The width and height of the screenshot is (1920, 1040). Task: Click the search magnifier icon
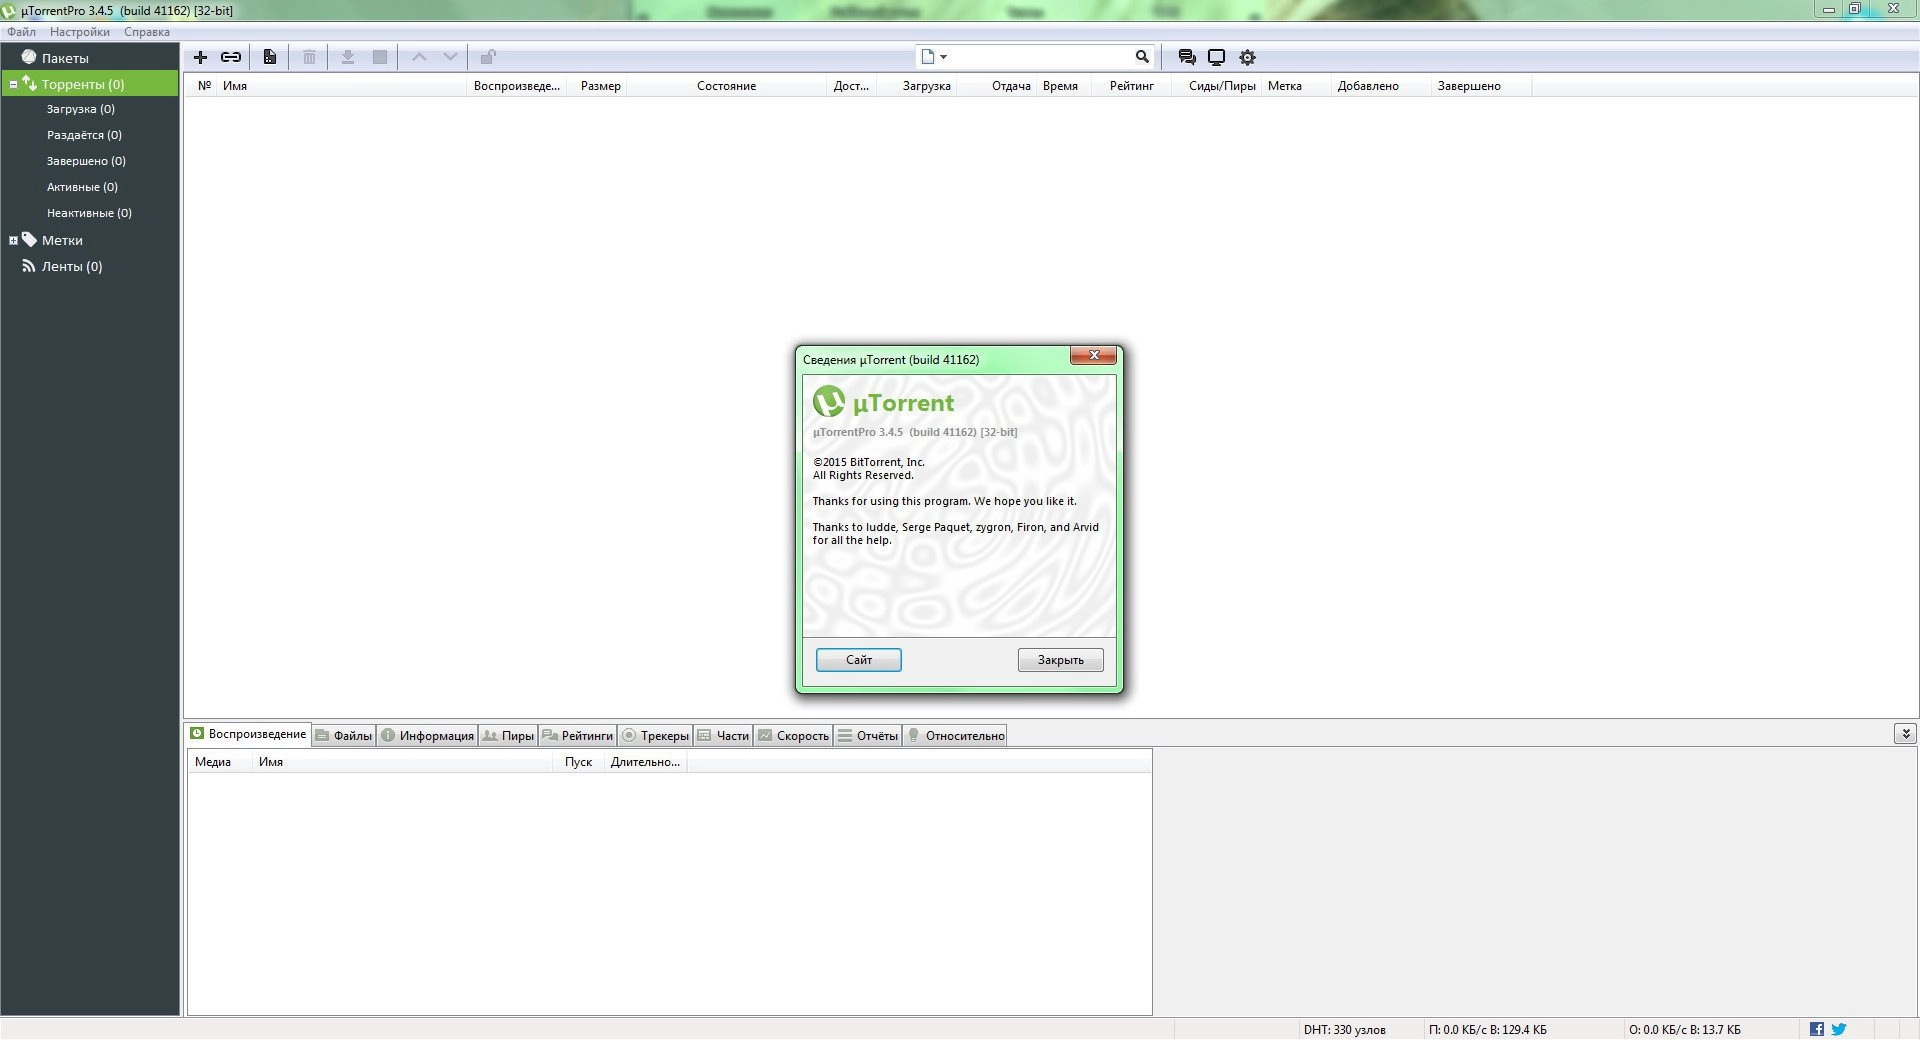[x=1142, y=57]
